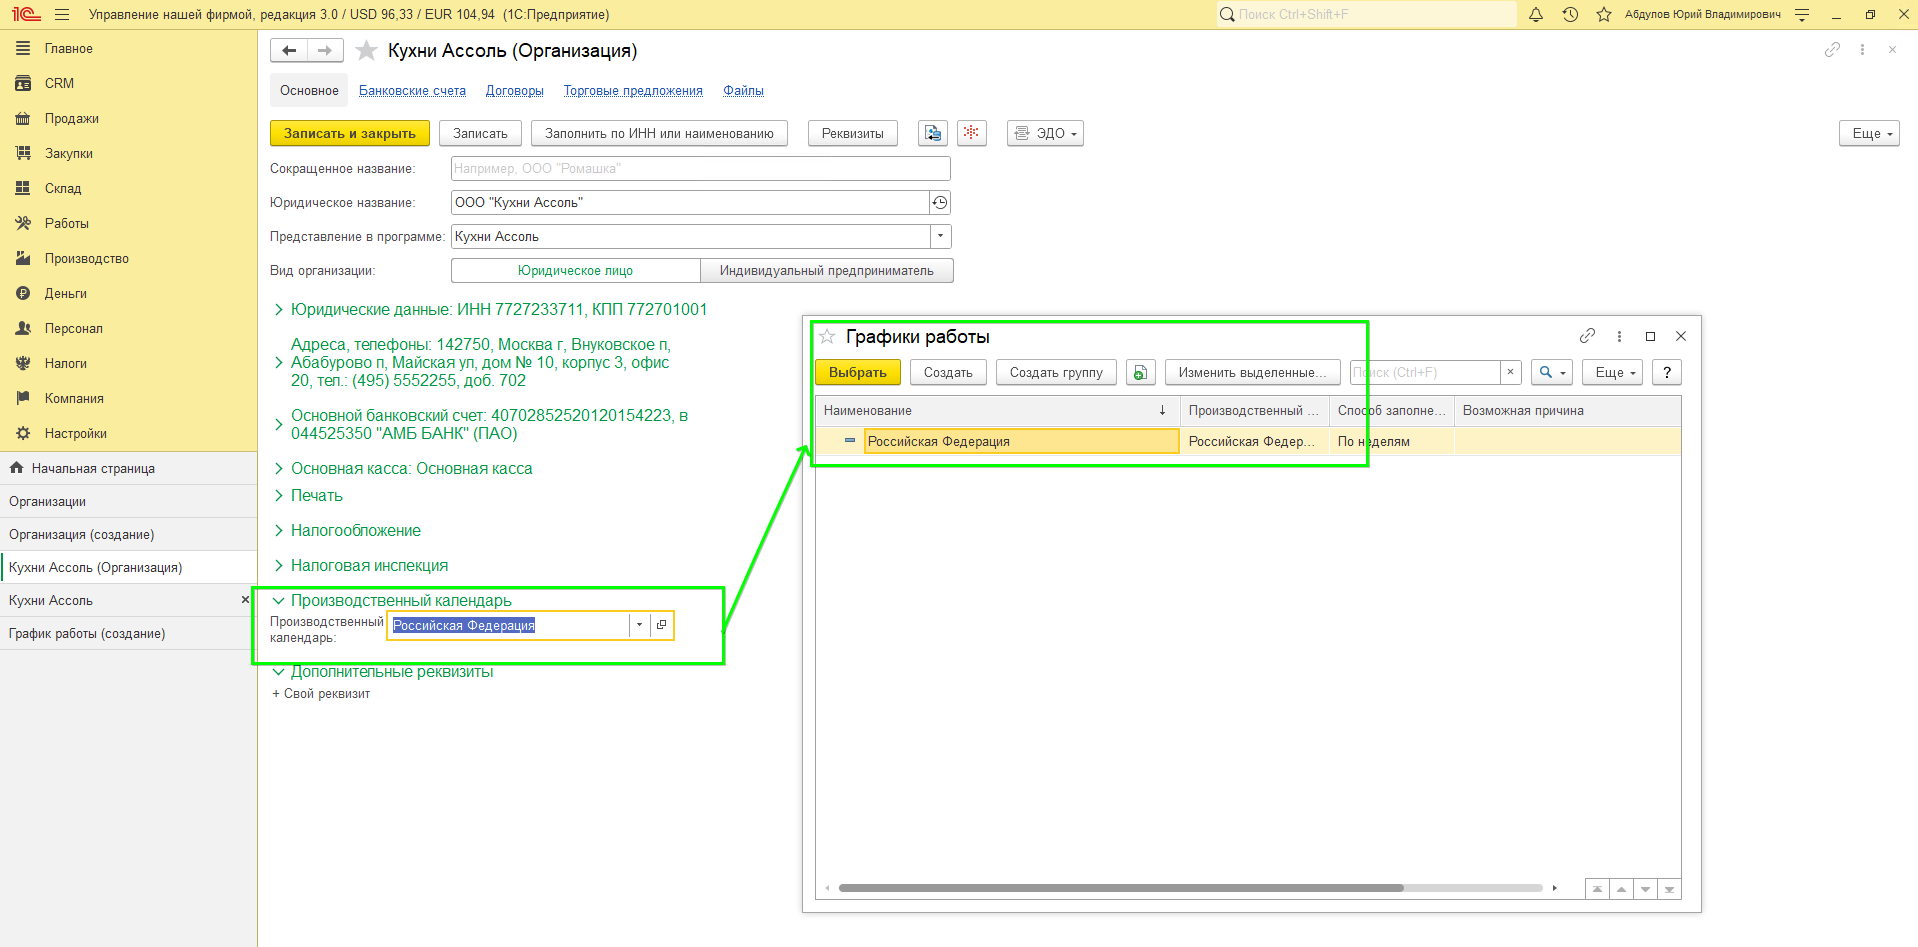This screenshot has height=947, width=1918.
Task: Open three-dot menu in Графики работы dialog
Action: click(1619, 336)
